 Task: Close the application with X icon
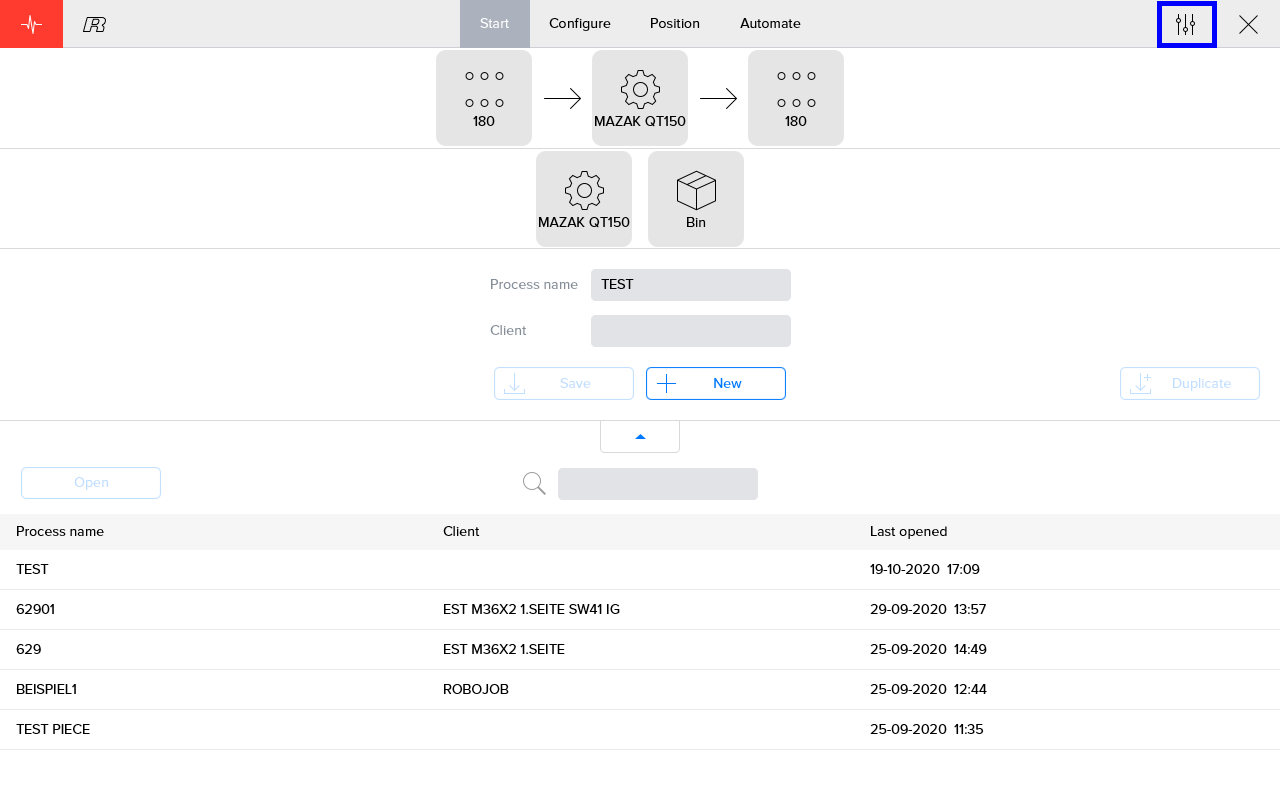(1248, 24)
